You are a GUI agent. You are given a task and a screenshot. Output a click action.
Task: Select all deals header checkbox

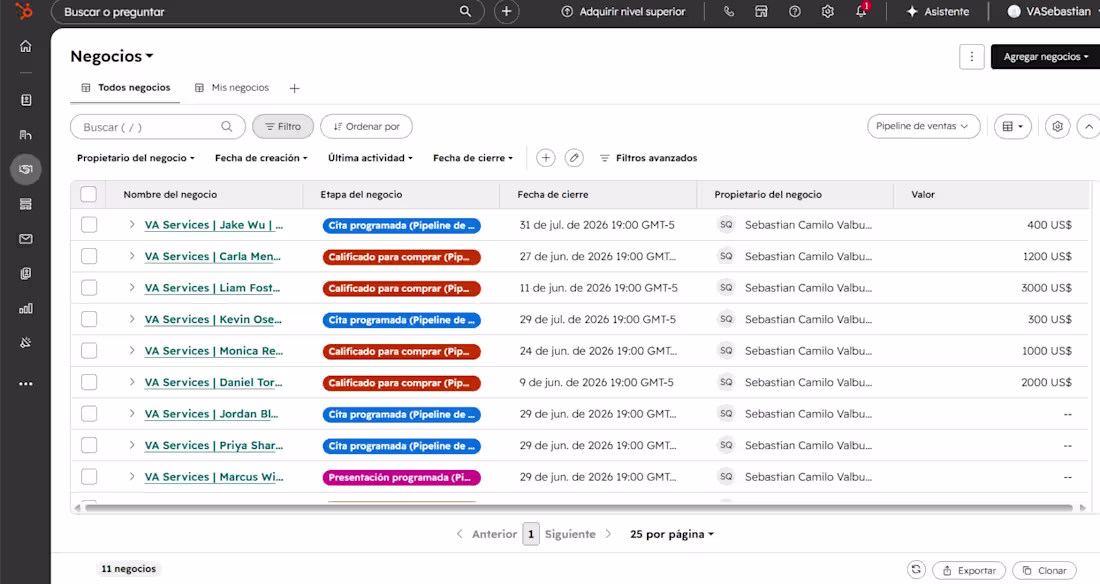tap(88, 194)
